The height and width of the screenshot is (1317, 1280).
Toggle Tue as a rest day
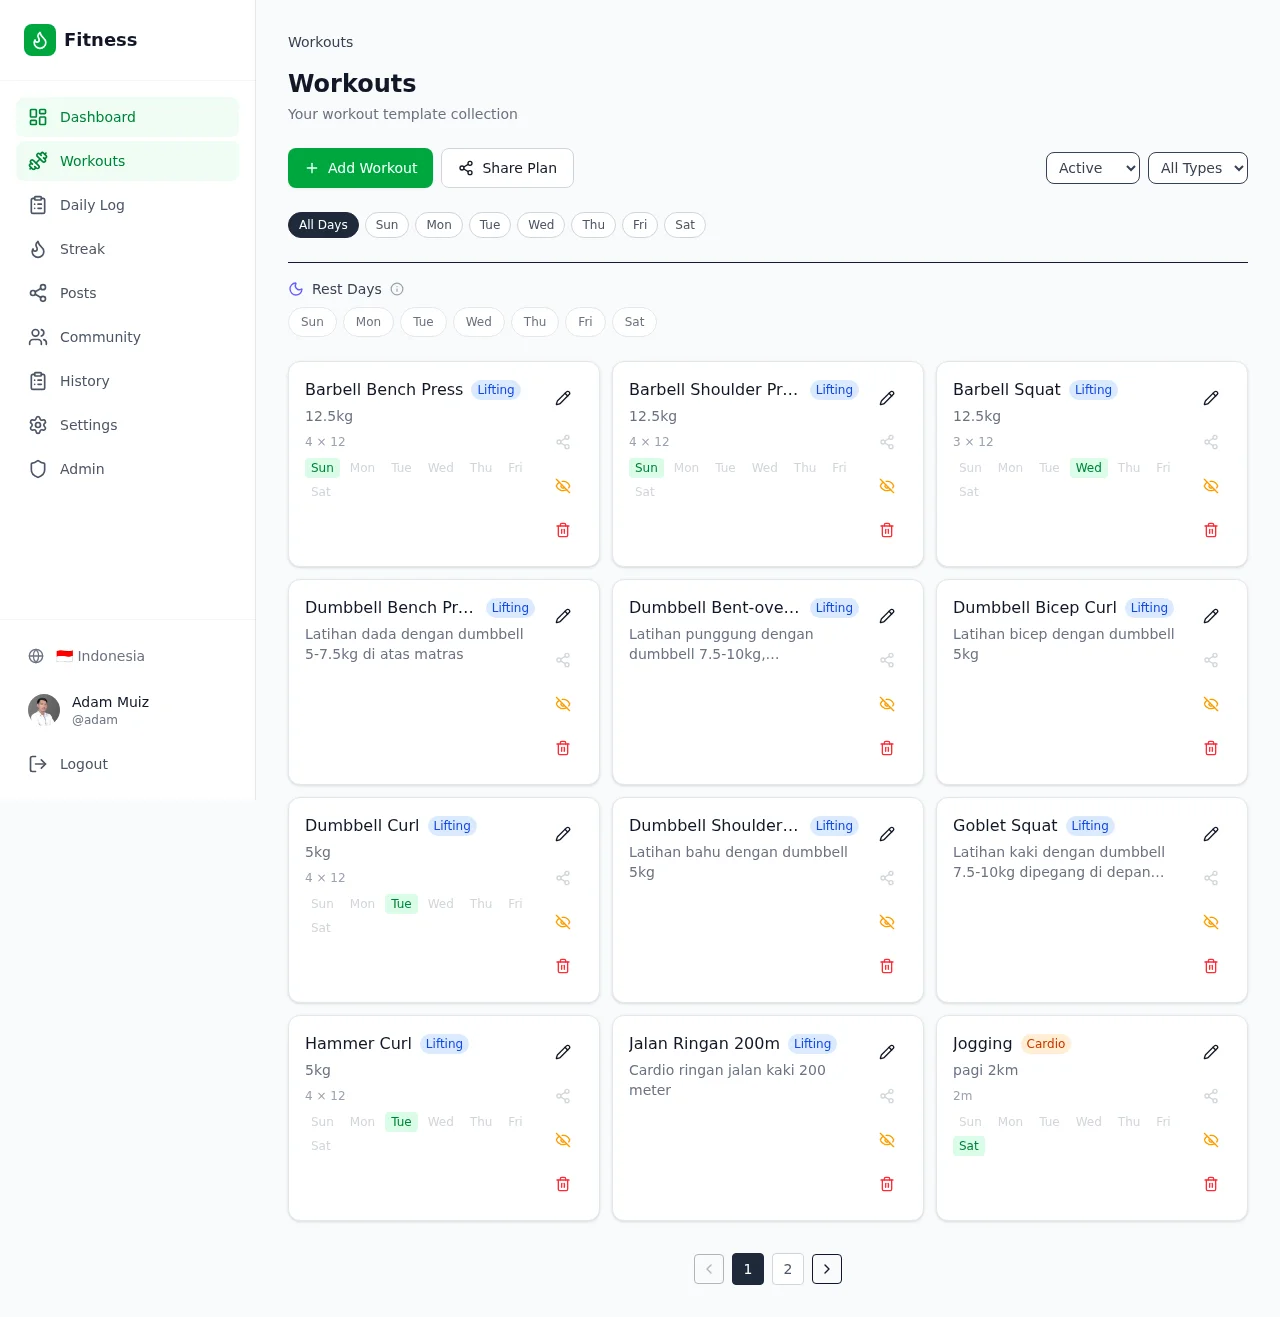tap(423, 322)
